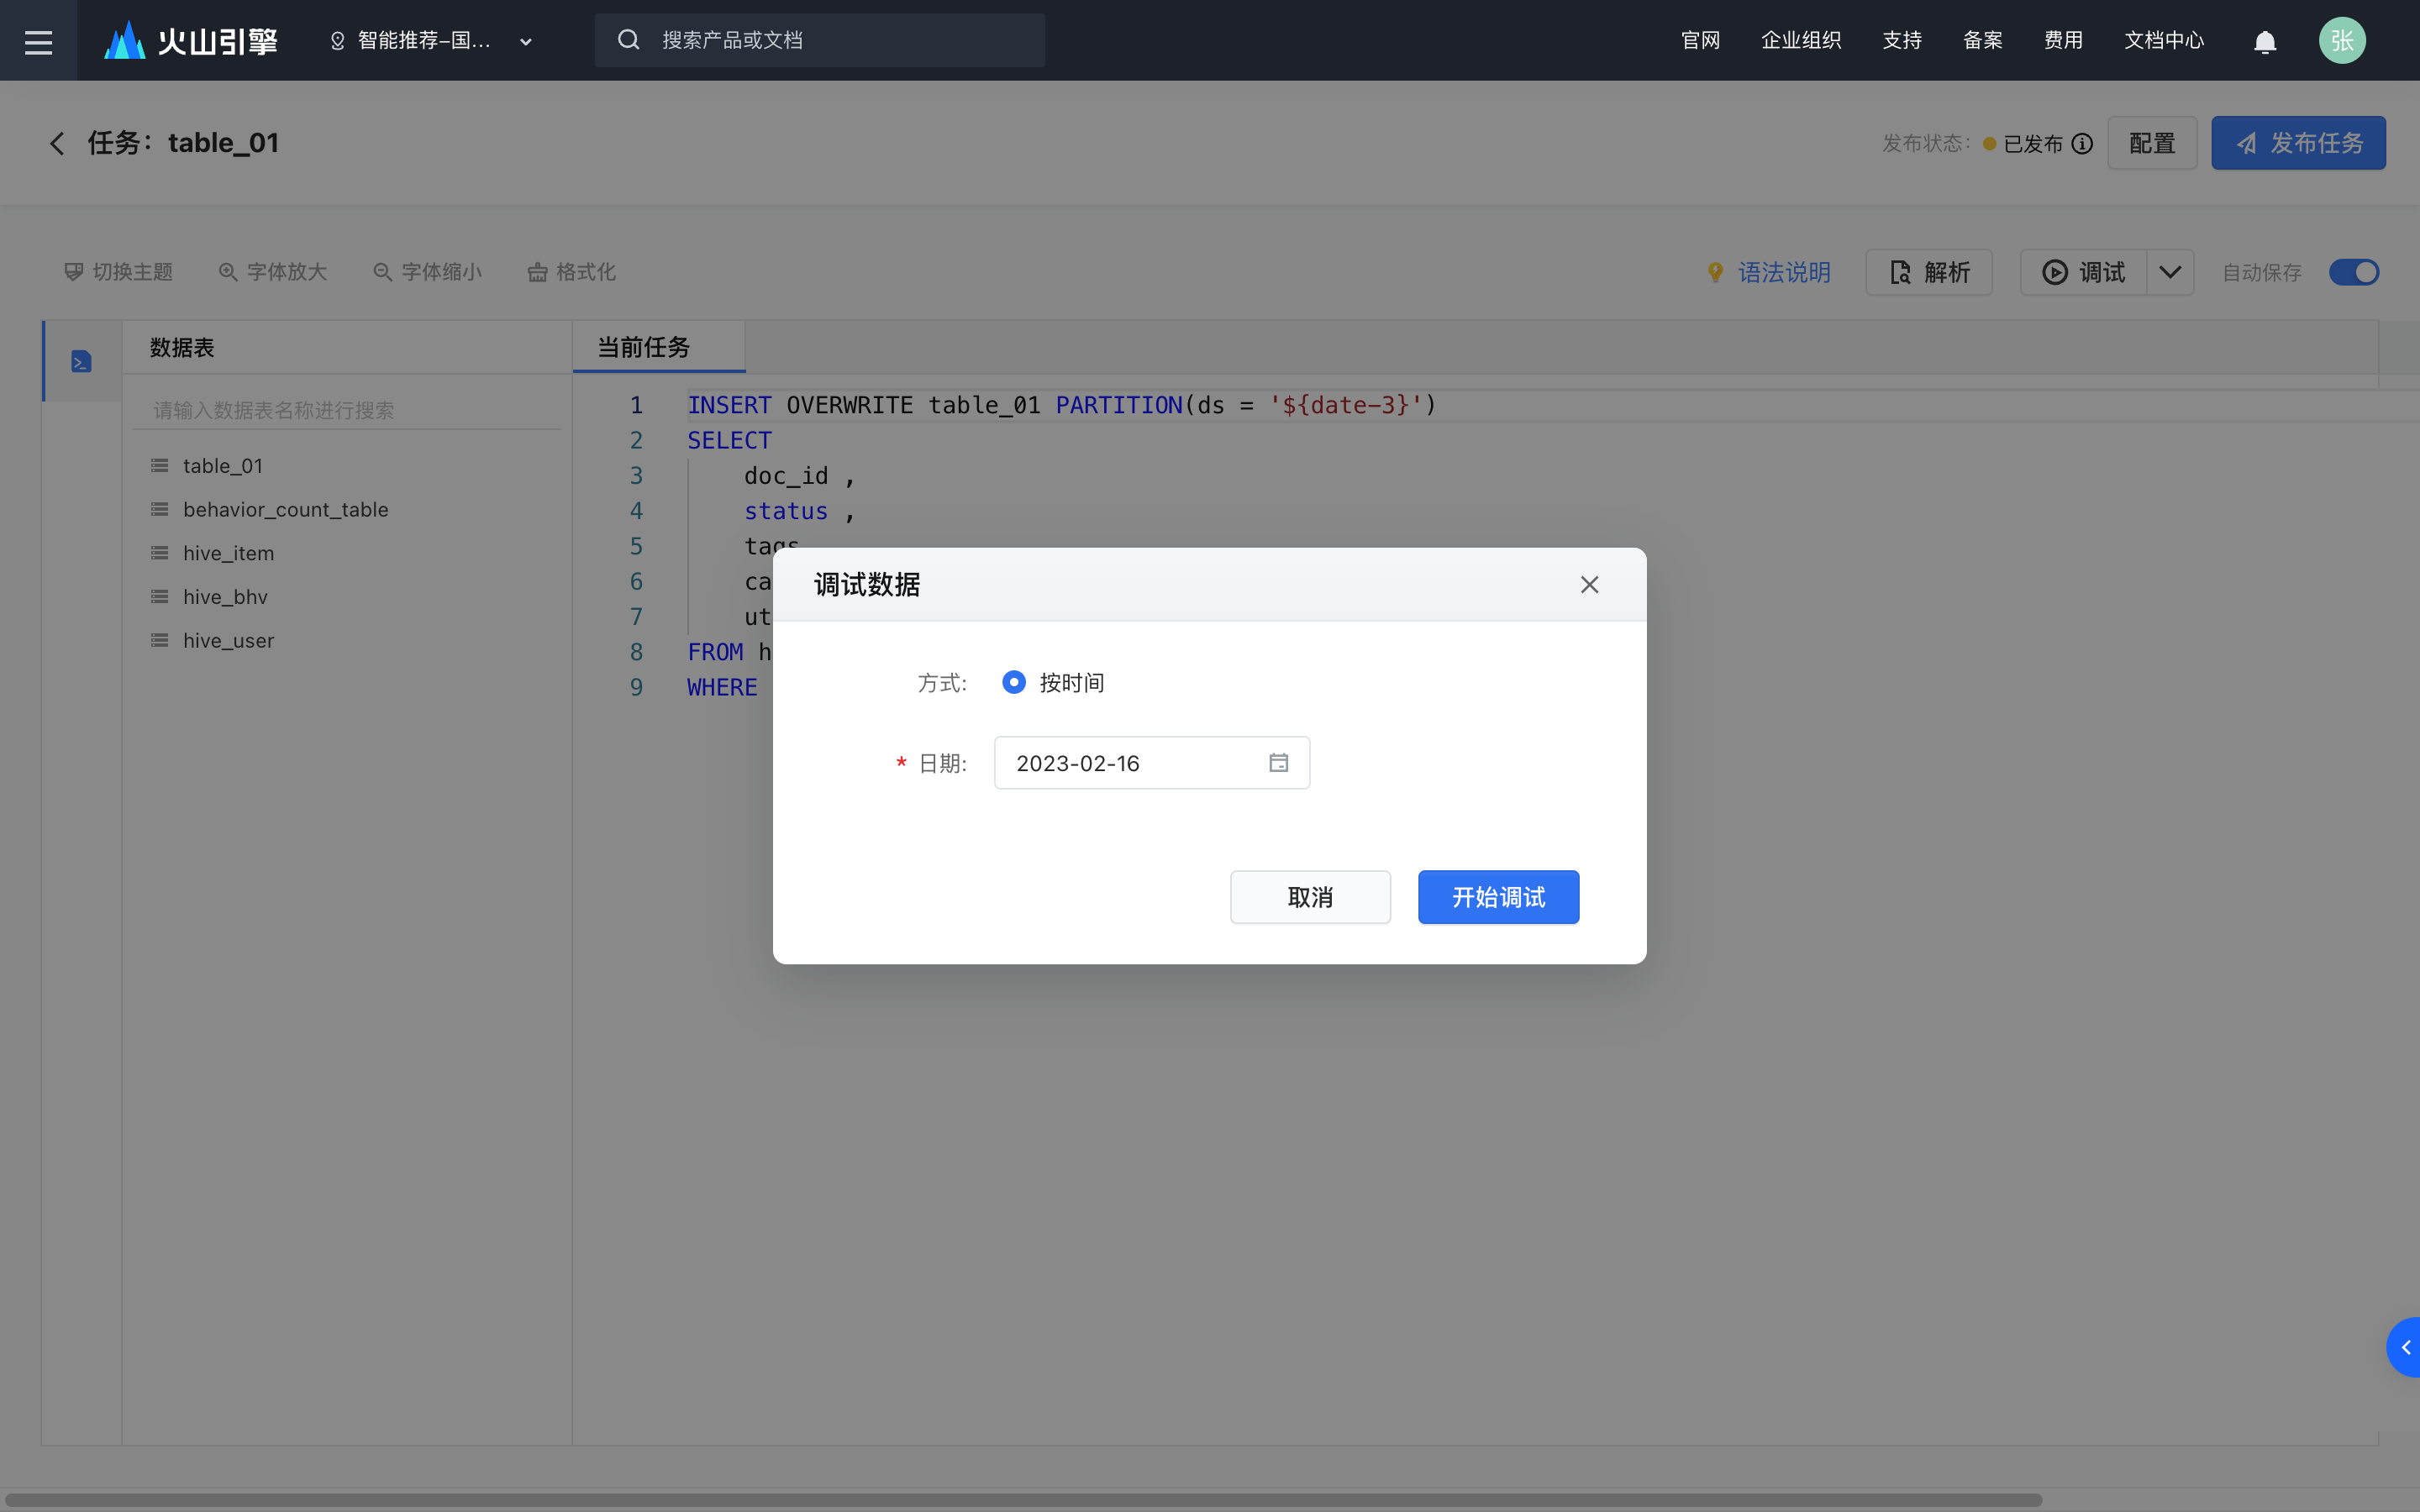This screenshot has width=2420, height=1512.
Task: Open 支持 in the top navigation
Action: pyautogui.click(x=1902, y=40)
